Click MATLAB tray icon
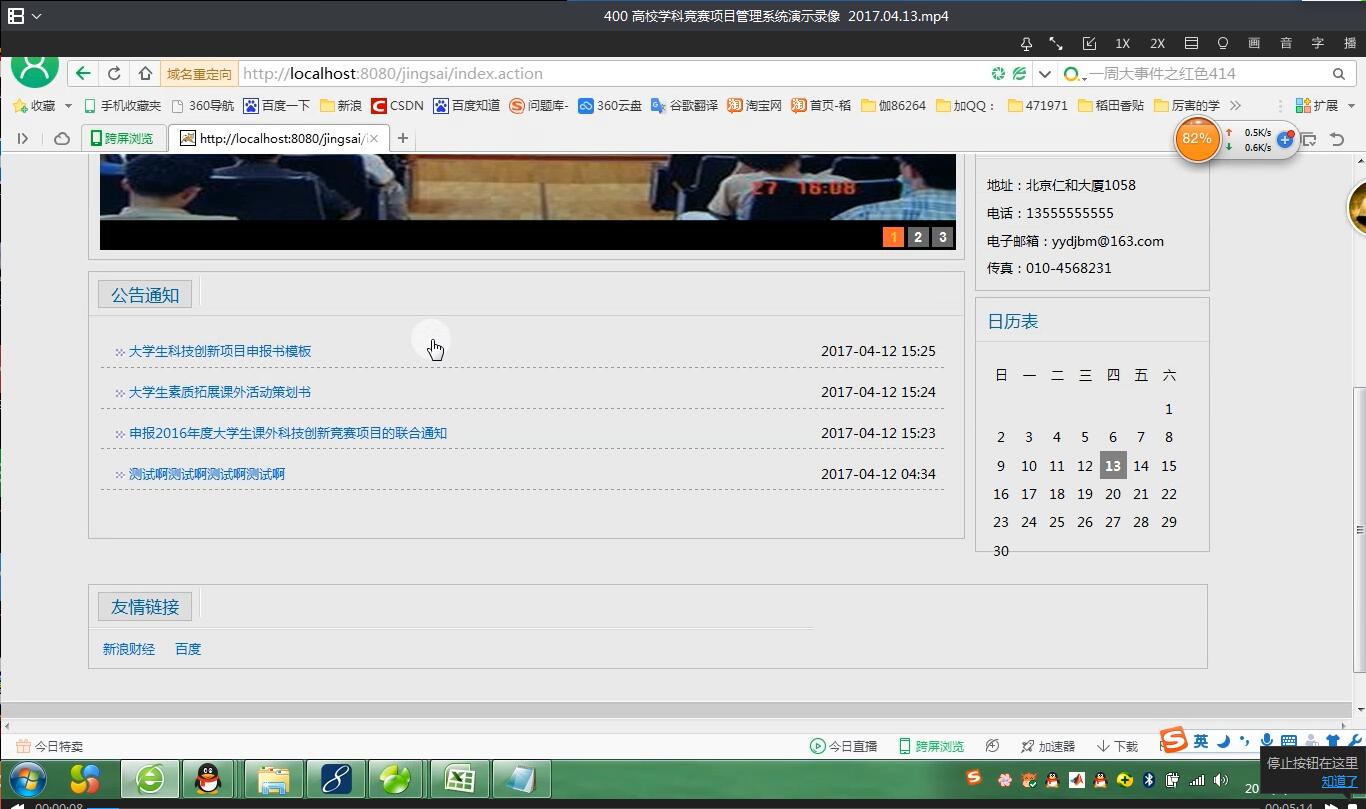 click(1077, 780)
